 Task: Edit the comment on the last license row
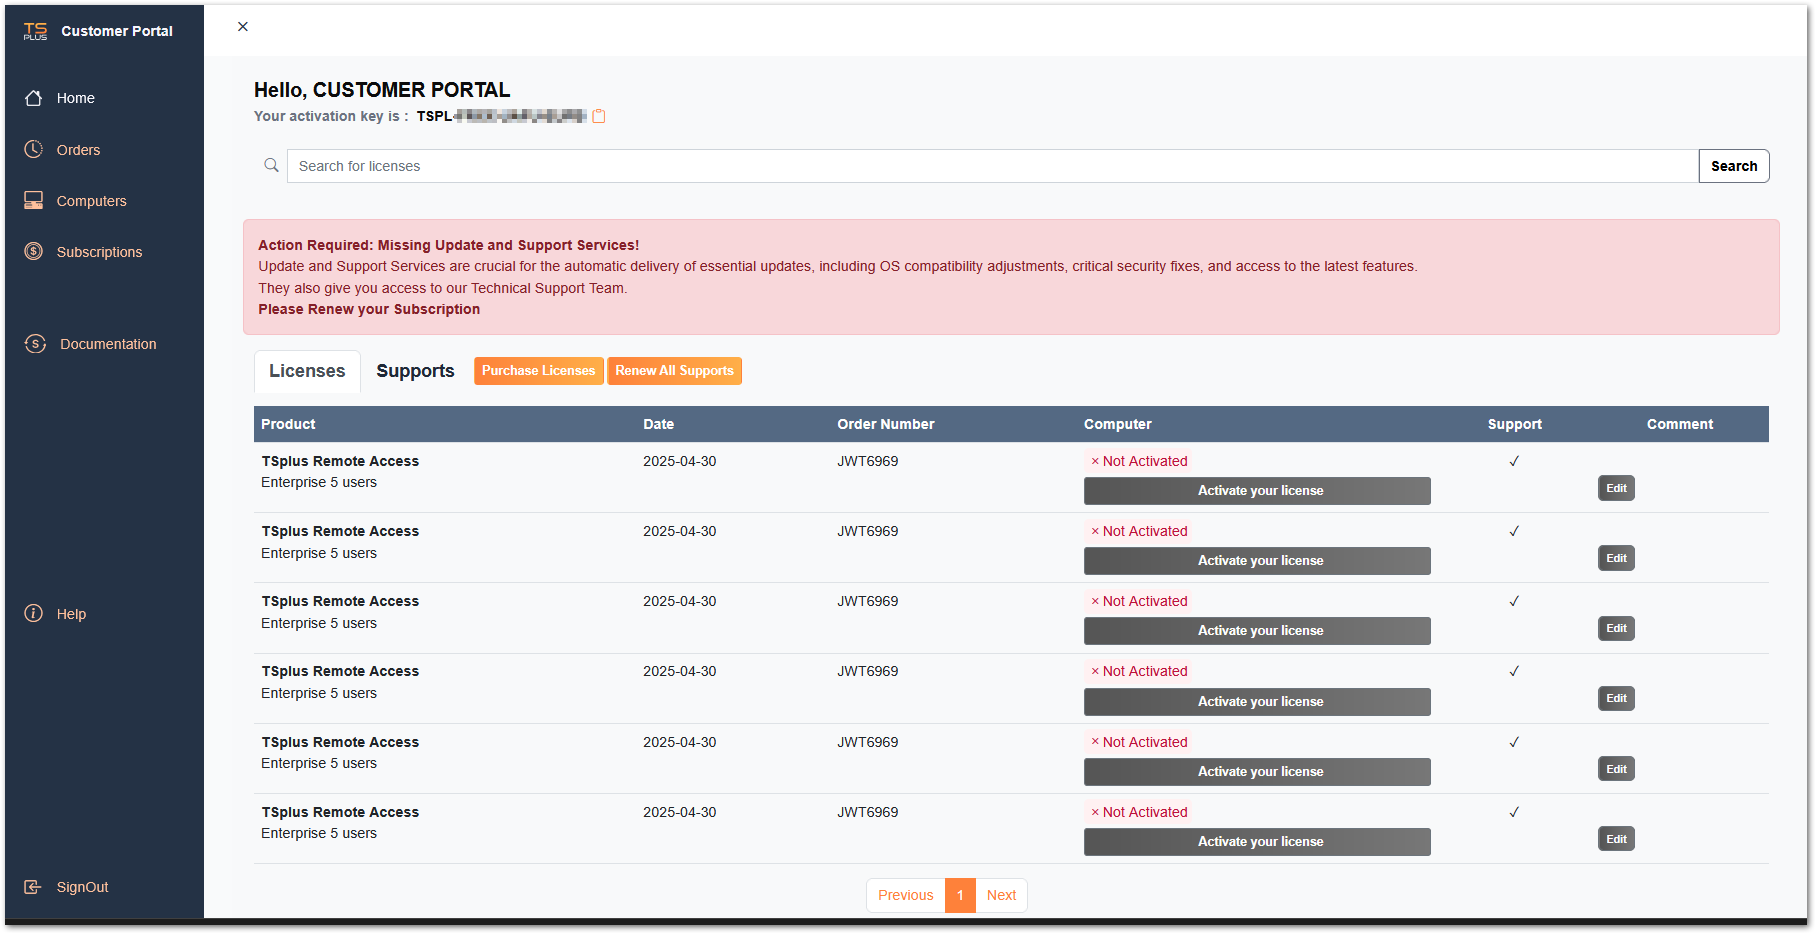tap(1615, 839)
